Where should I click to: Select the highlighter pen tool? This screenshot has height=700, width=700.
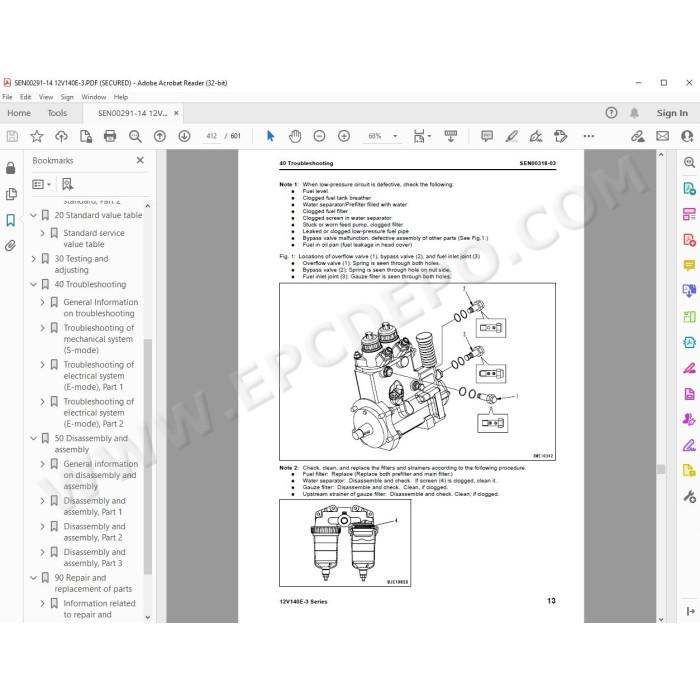(512, 136)
